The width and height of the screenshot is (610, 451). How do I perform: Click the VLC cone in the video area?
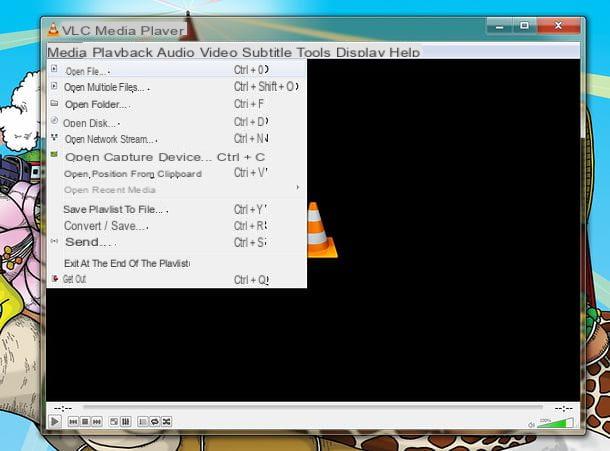pos(323,230)
